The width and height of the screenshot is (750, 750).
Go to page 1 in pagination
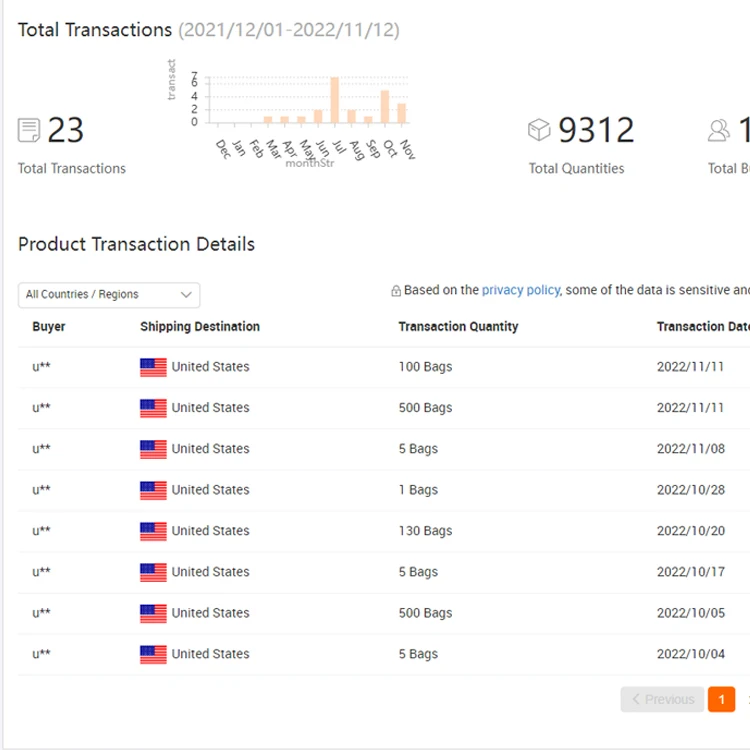721,699
